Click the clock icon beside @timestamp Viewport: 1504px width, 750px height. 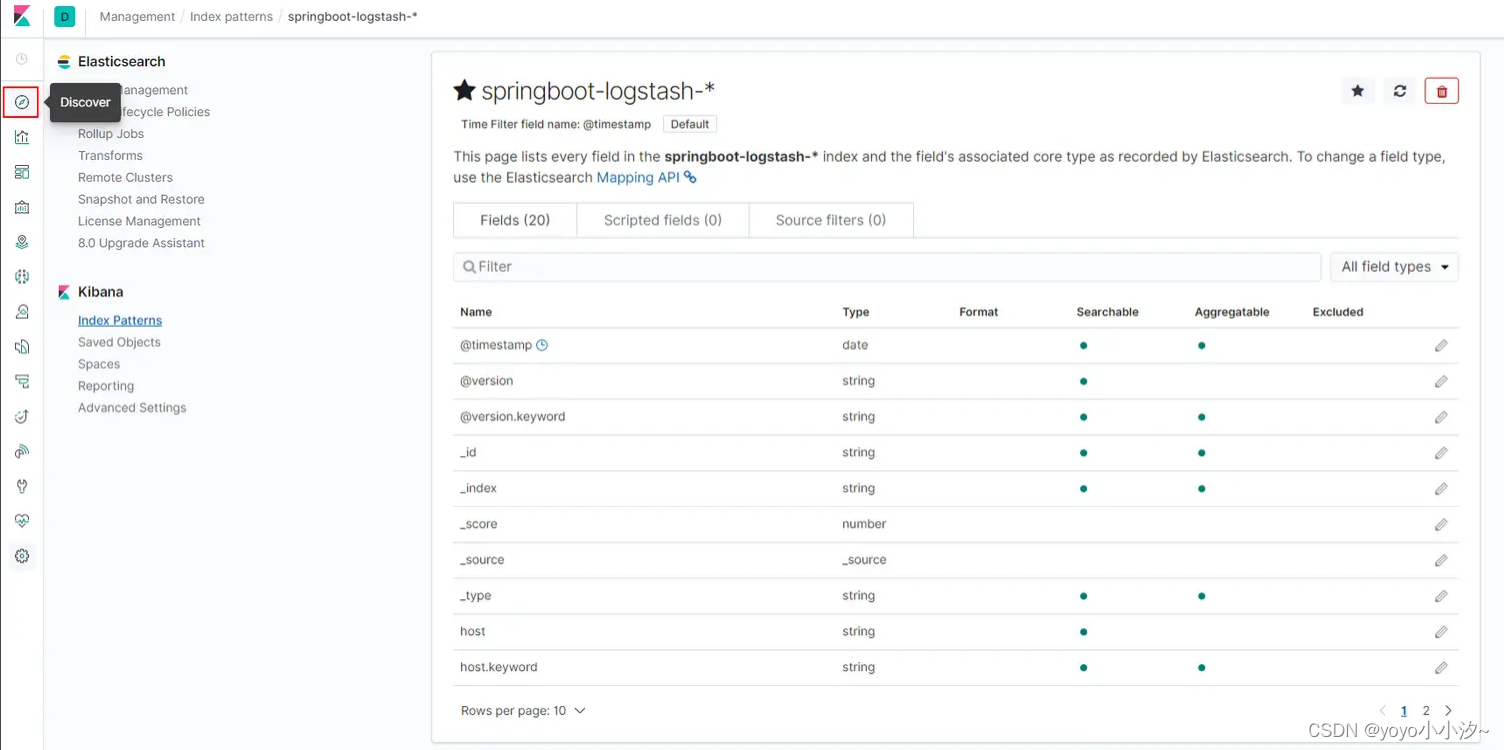pos(542,345)
